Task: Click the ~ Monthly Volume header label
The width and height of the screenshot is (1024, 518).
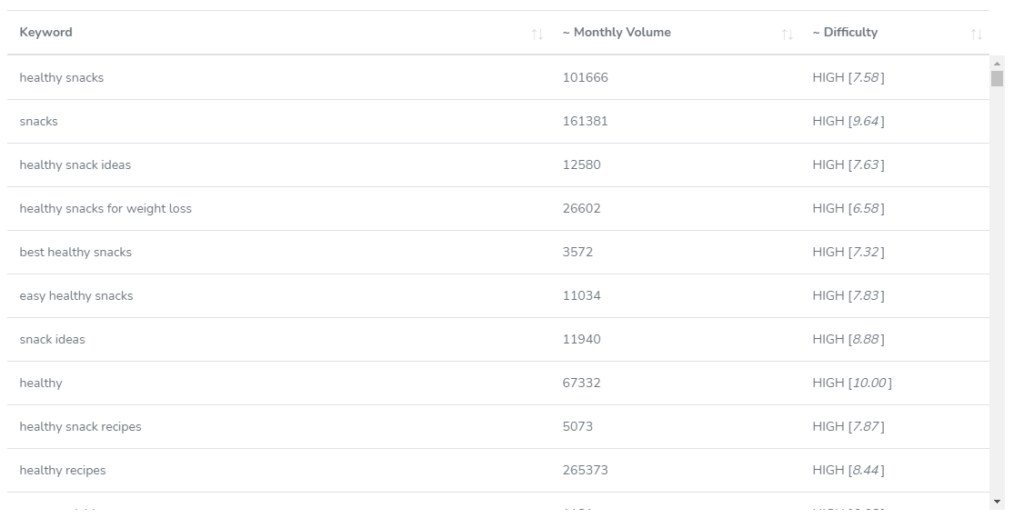Action: tap(616, 32)
